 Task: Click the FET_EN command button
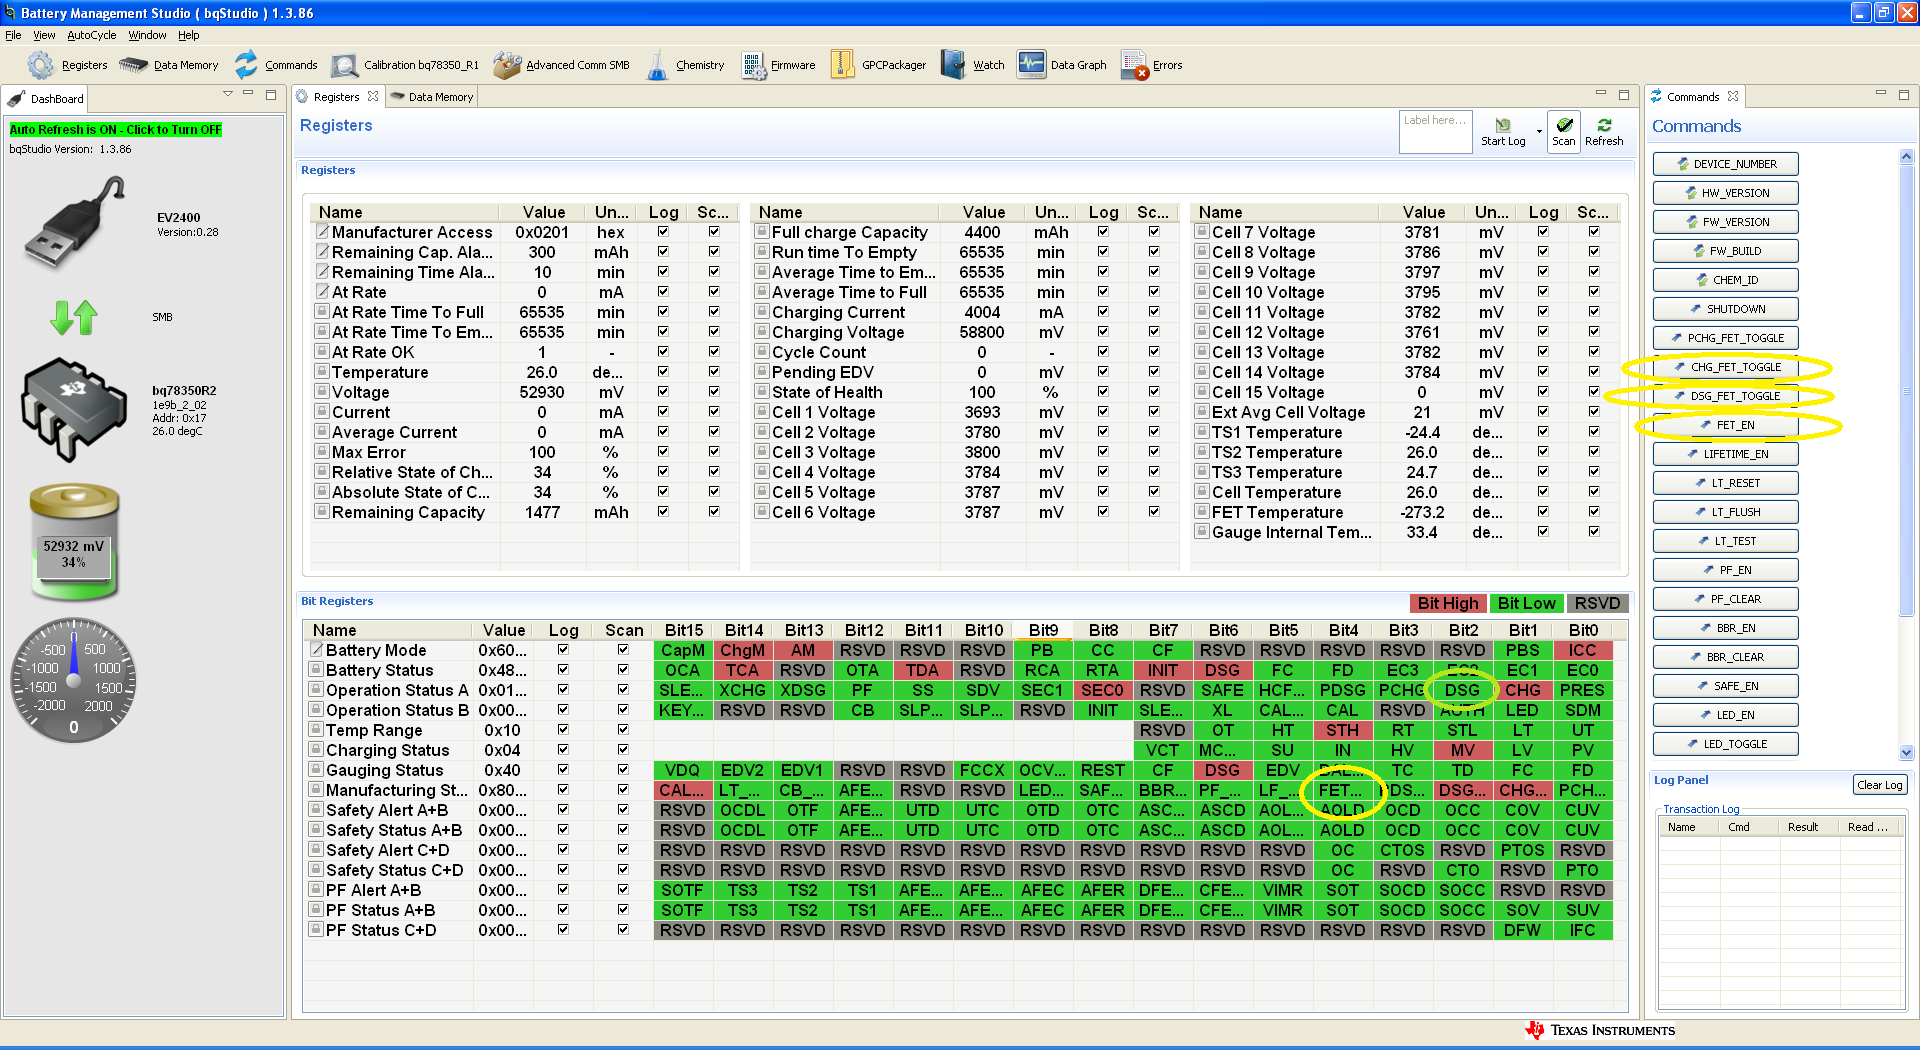point(1726,425)
